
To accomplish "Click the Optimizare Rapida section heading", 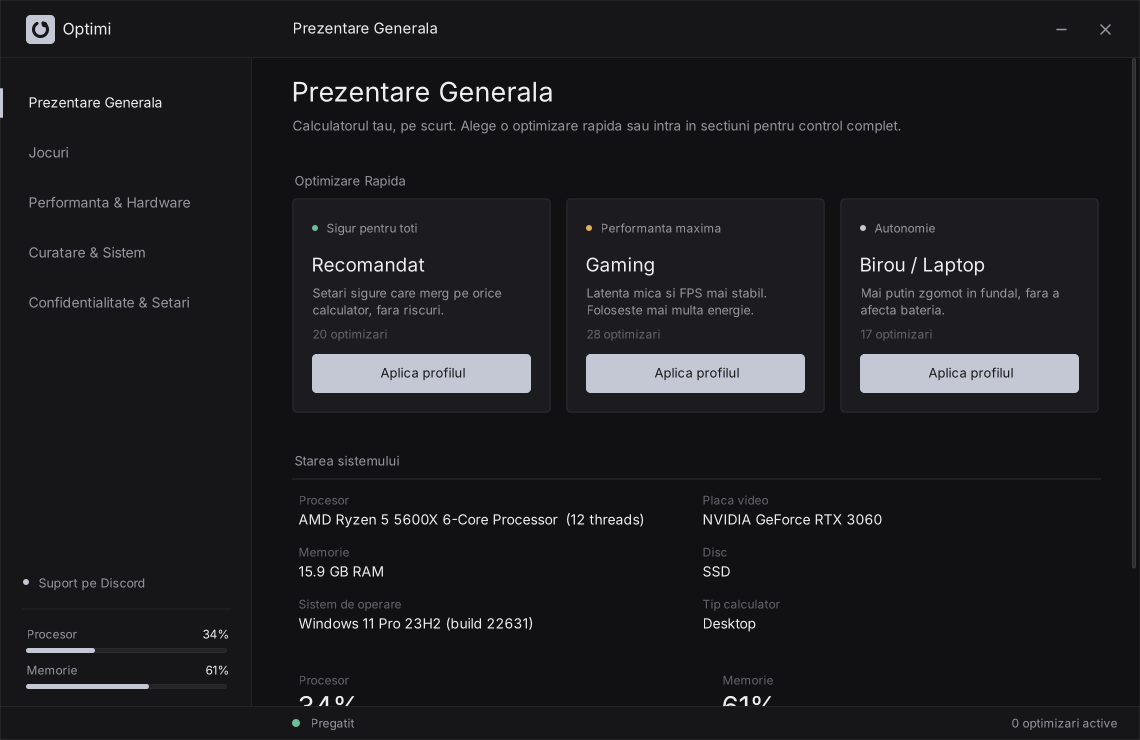I will point(350,181).
